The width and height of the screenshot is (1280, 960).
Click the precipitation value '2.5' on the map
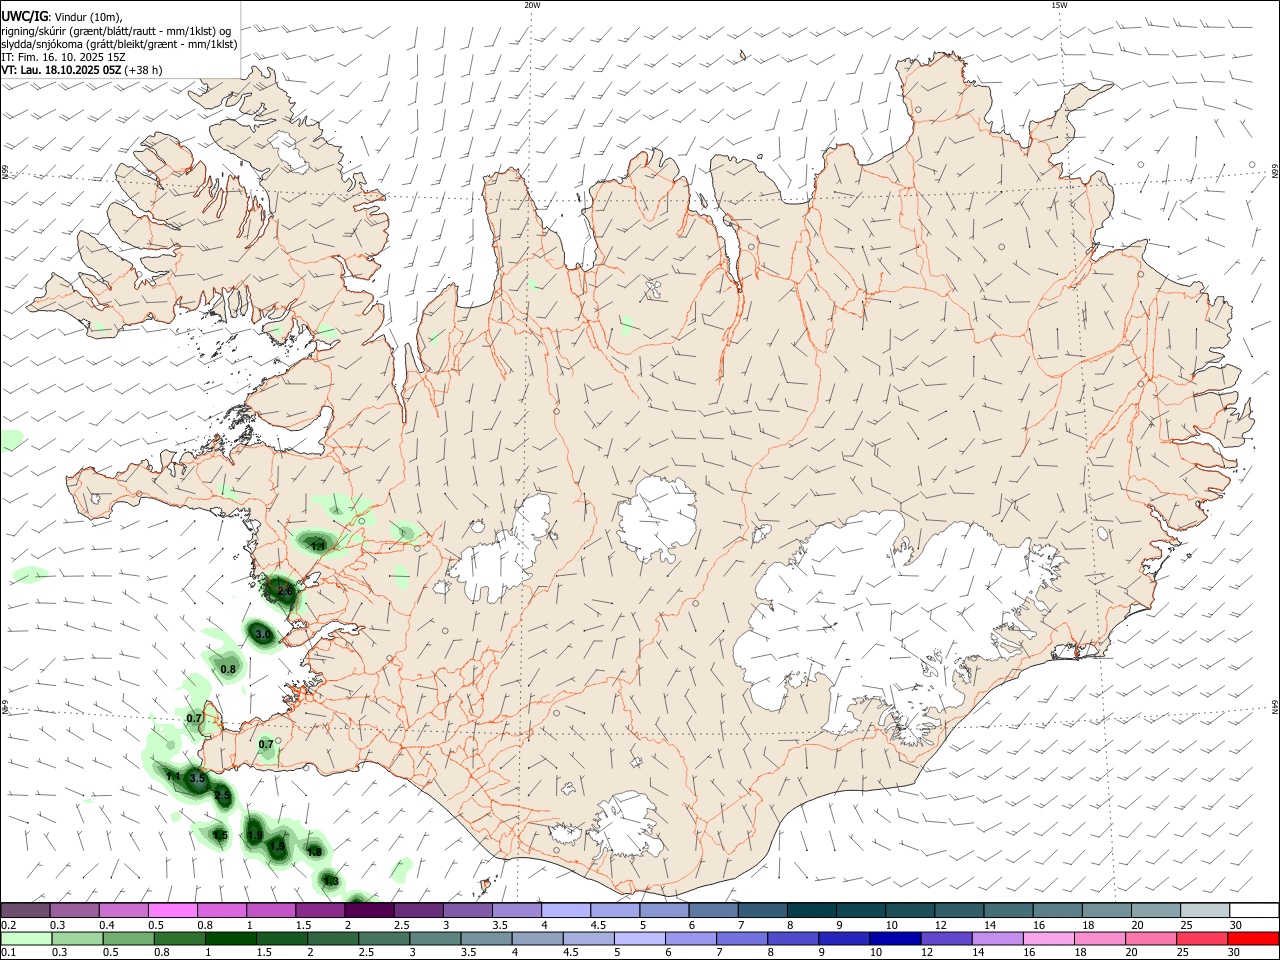tap(222, 796)
